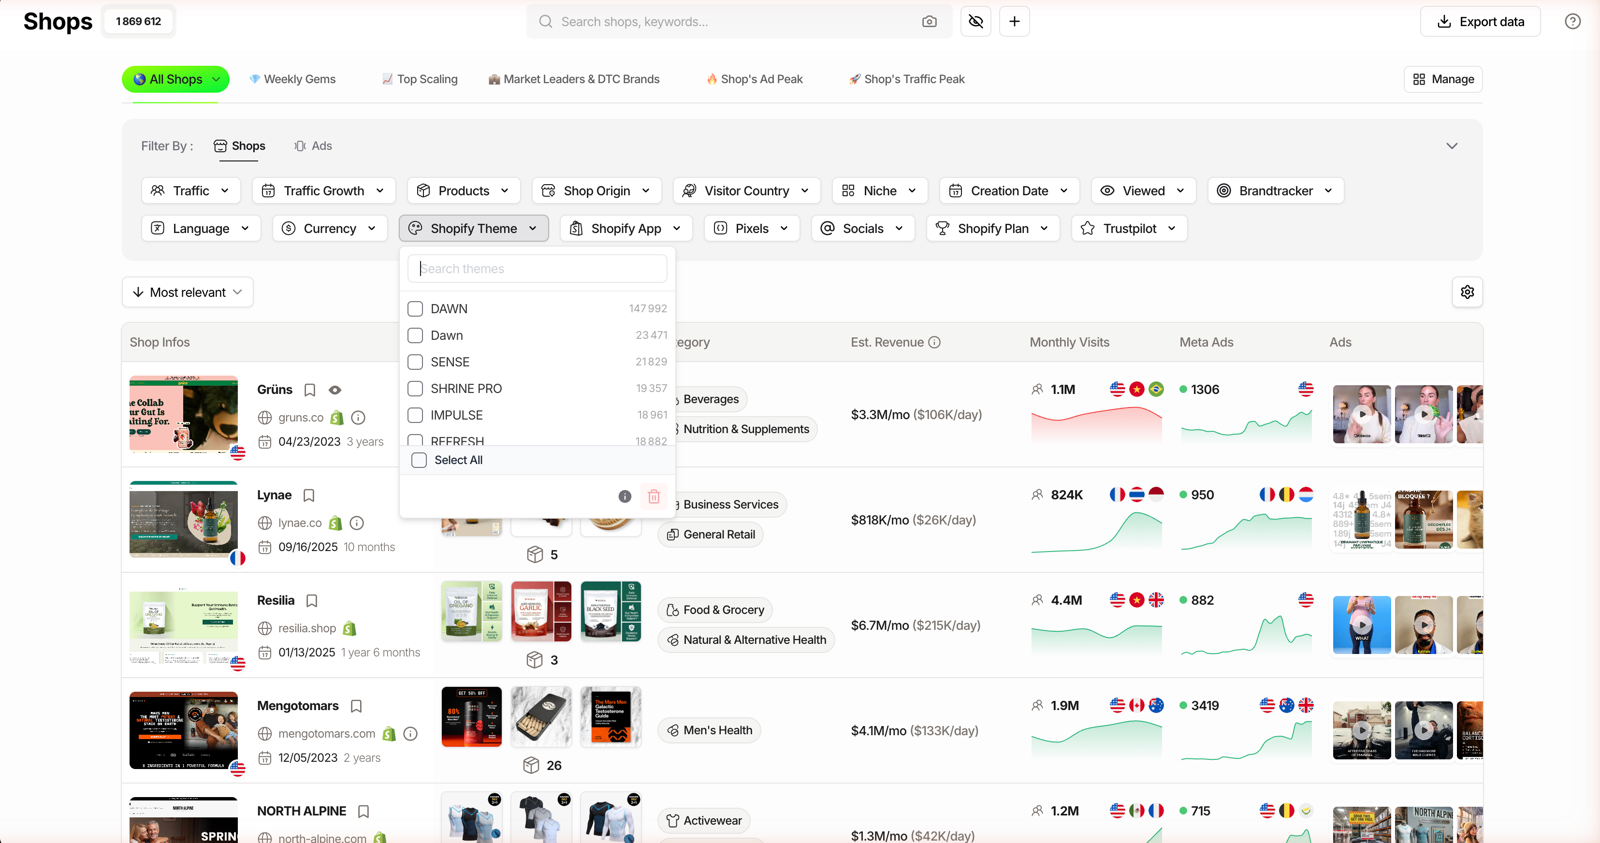The height and width of the screenshot is (843, 1600).
Task: Click info icon next to lynae.co
Action: tap(357, 523)
